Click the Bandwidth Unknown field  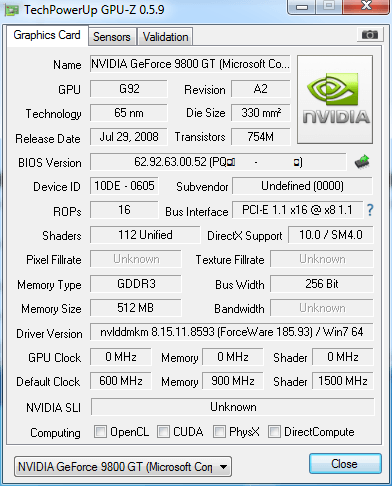click(322, 308)
